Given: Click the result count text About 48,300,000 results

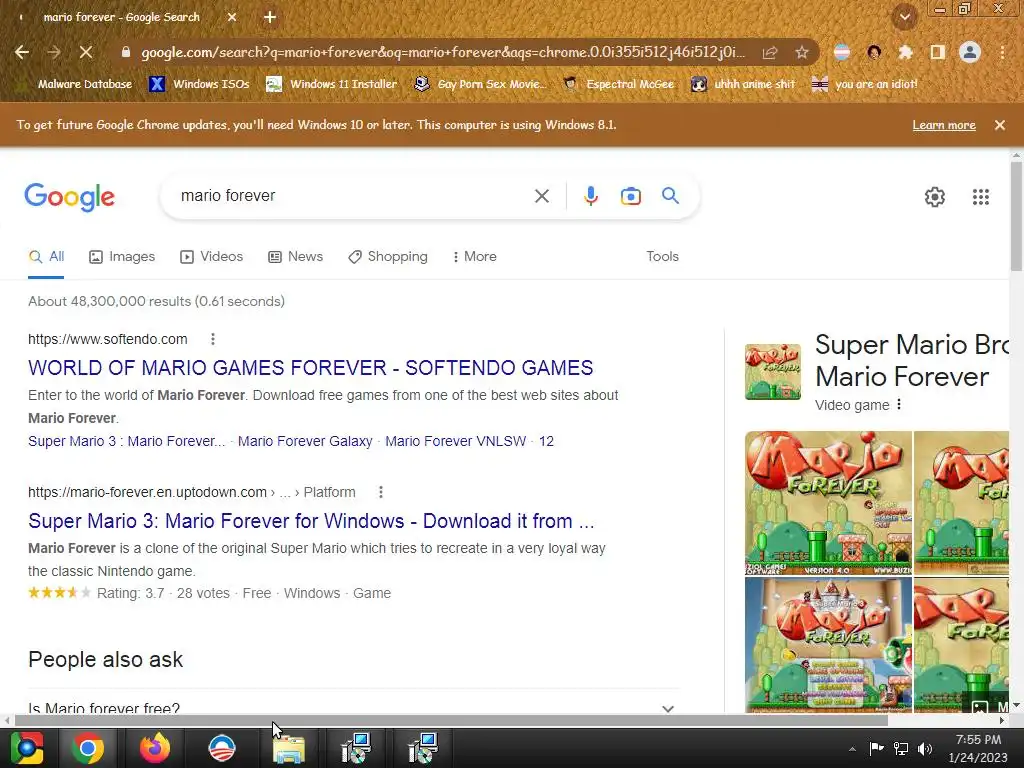Looking at the screenshot, I should tap(157, 302).
